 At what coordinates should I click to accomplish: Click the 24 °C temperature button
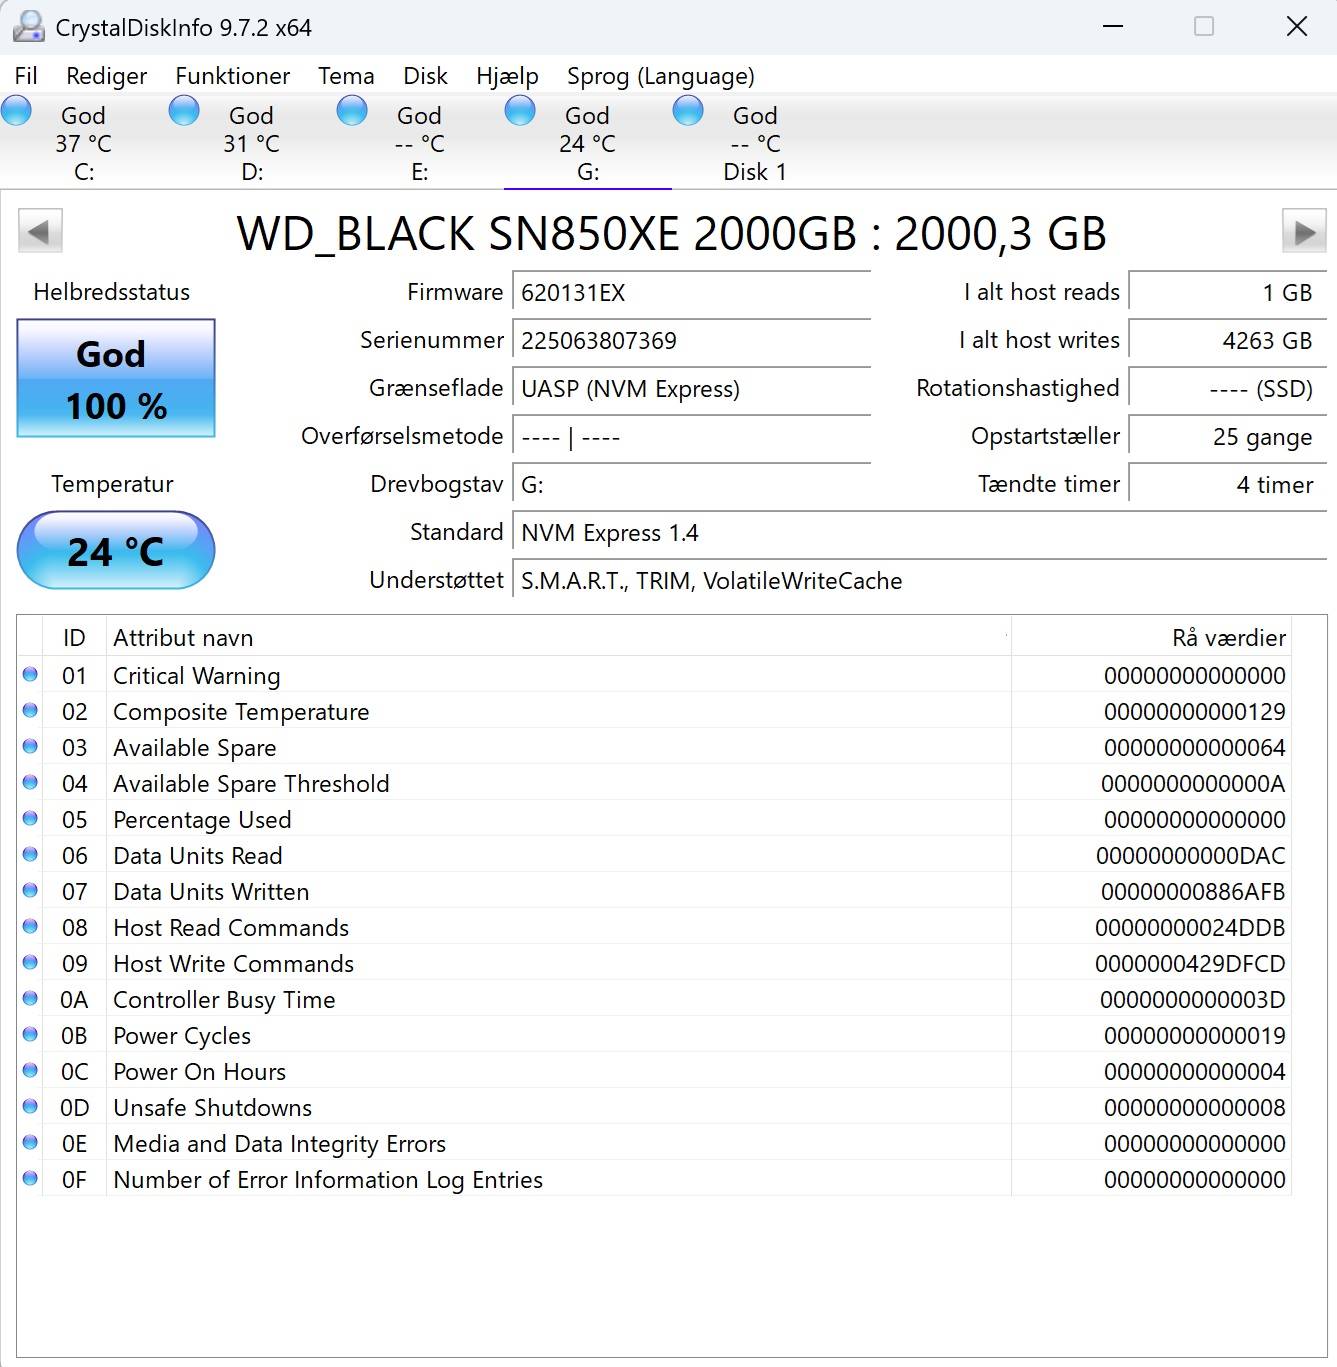[116, 550]
